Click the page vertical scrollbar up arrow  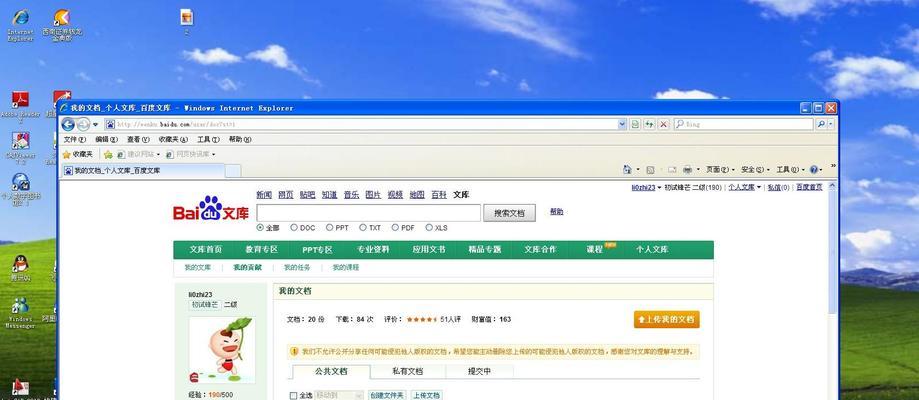pos(832,186)
